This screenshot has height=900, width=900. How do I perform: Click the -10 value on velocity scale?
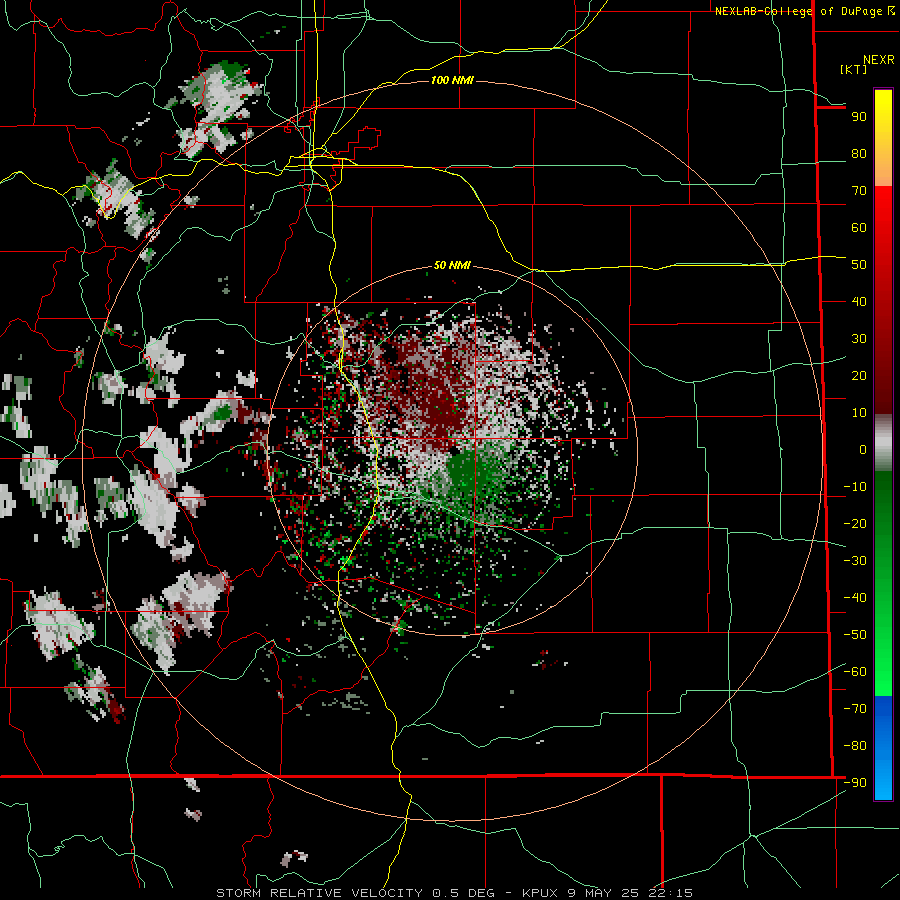click(855, 487)
